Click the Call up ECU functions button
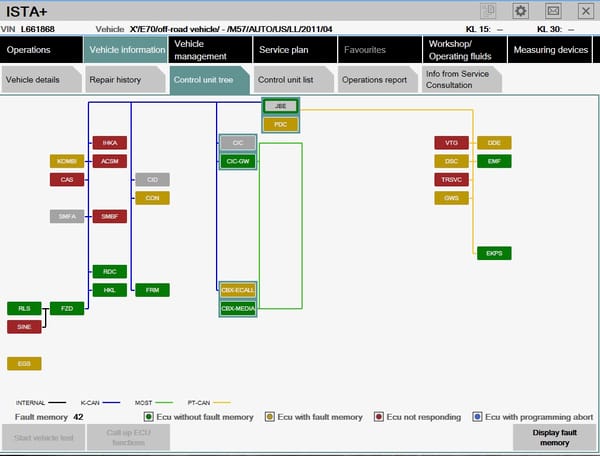Screen dimensions: 600x456 pyautogui.click(x=128, y=437)
